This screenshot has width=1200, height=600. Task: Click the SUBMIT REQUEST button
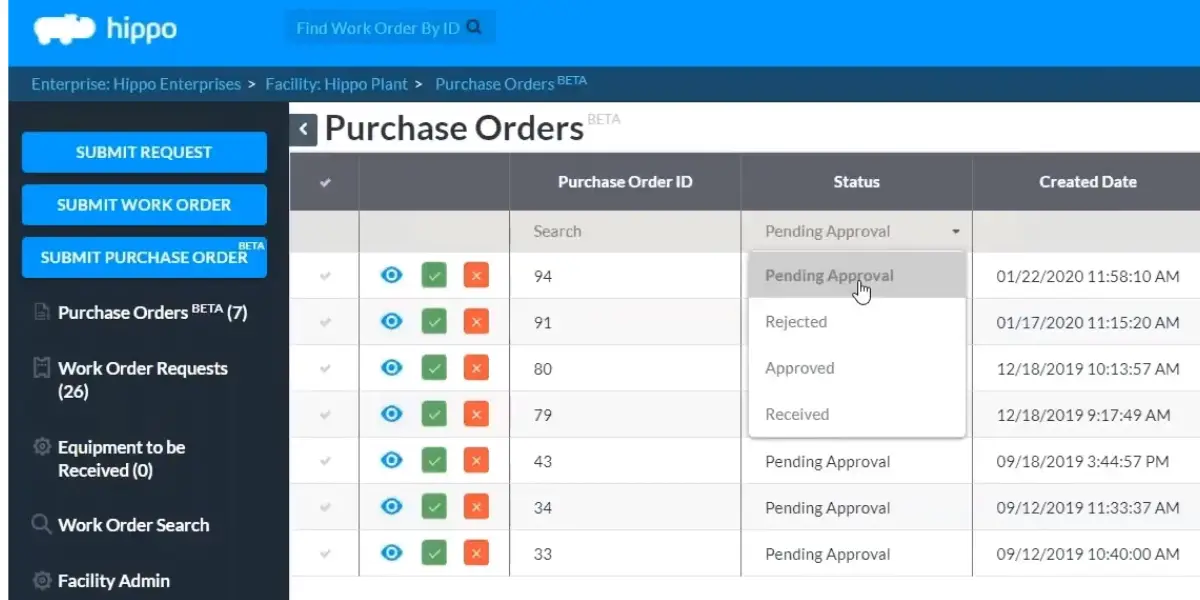coord(144,152)
